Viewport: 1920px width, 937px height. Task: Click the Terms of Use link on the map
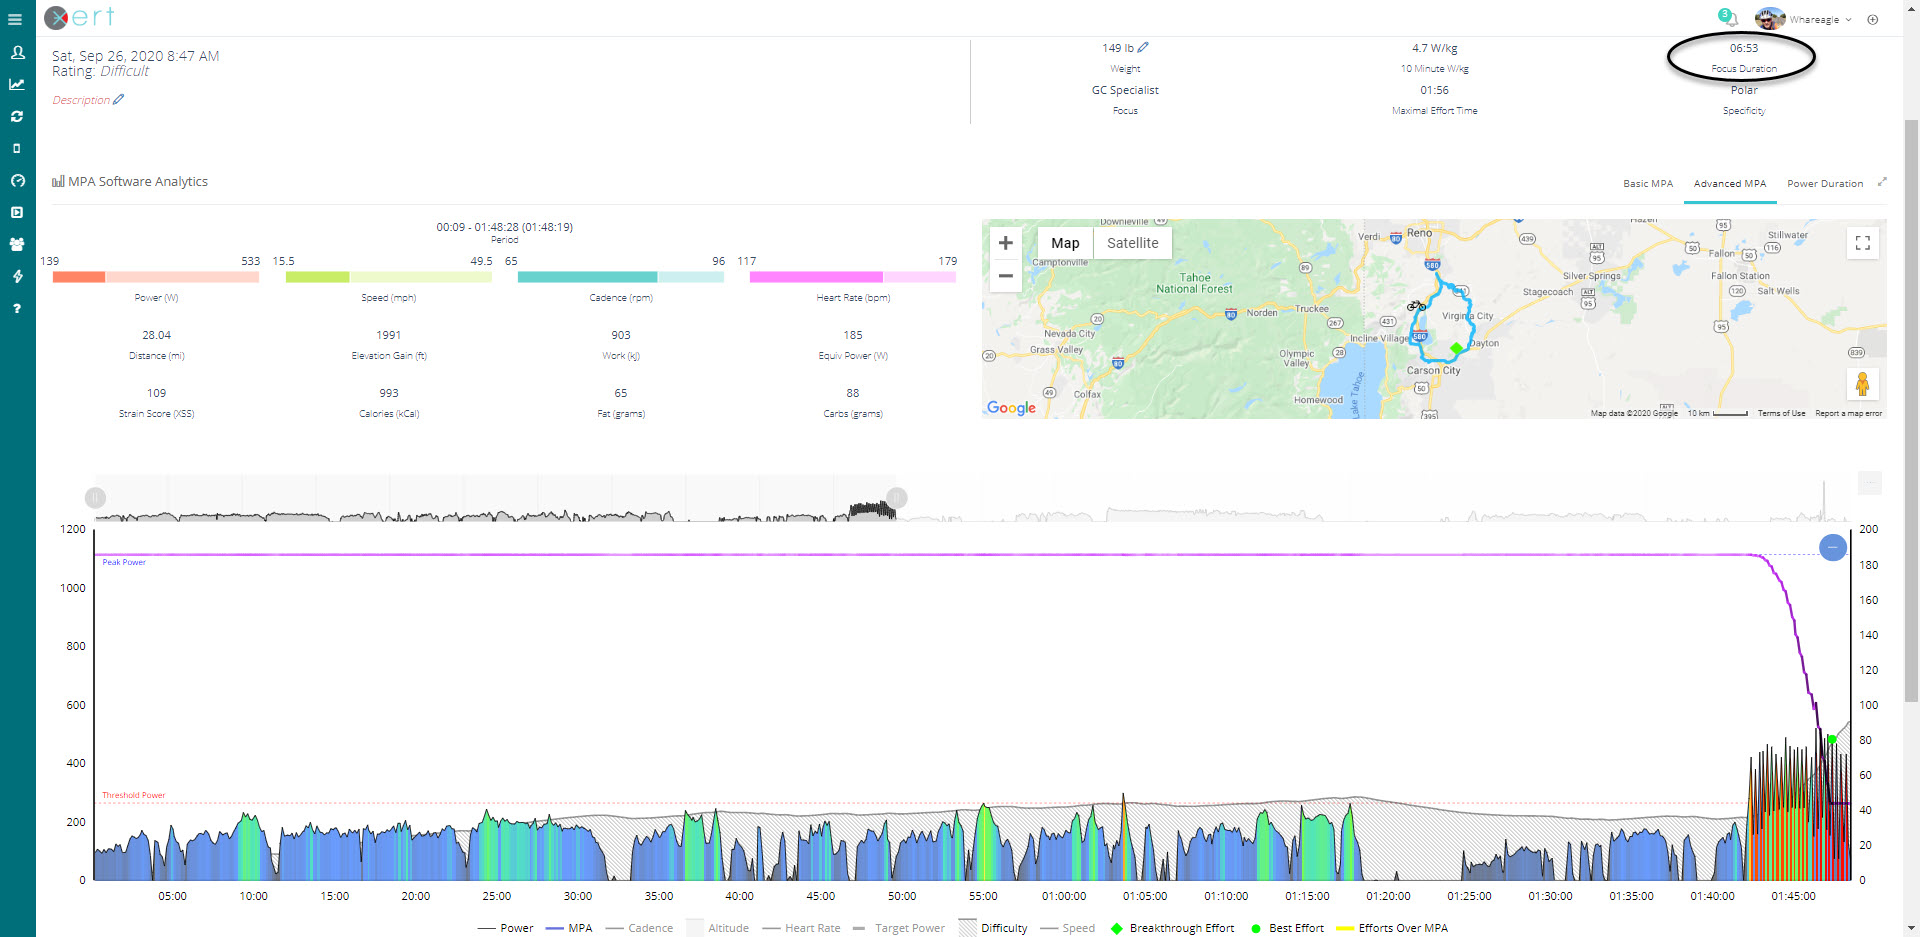1781,413
